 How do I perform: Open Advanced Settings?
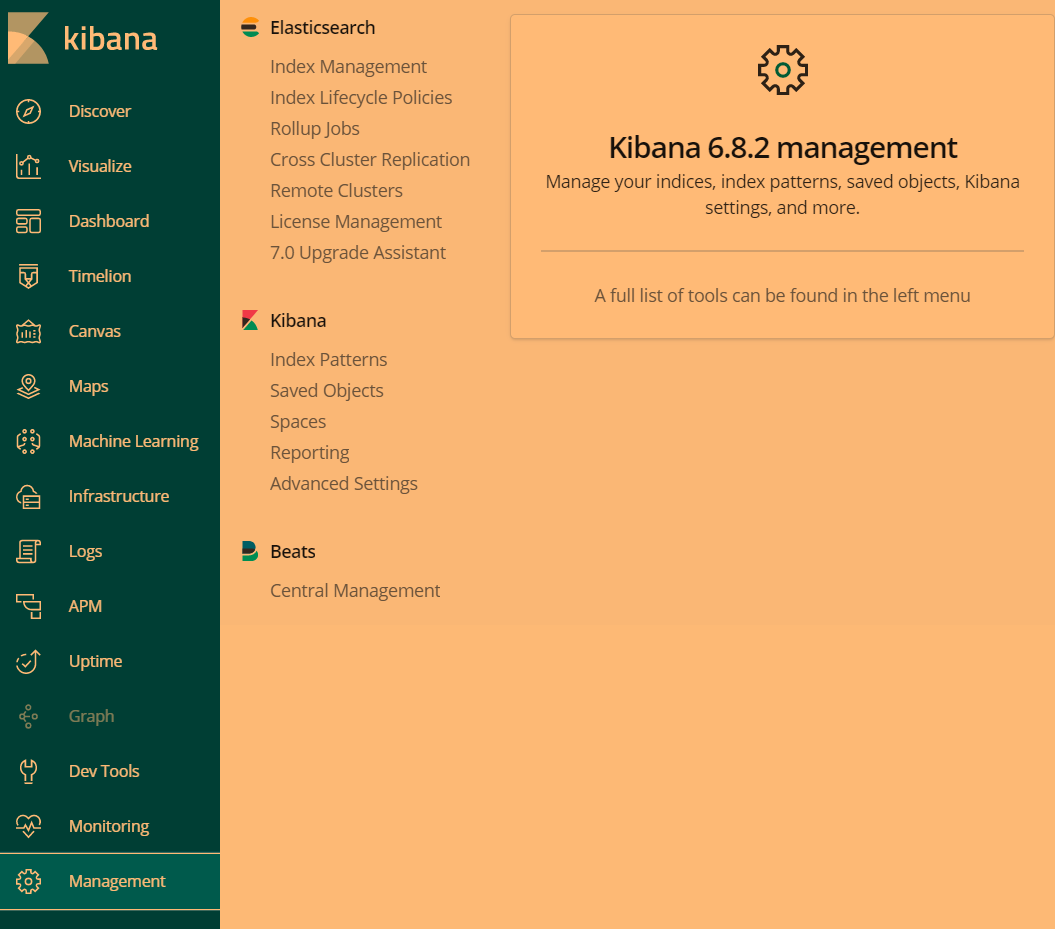pos(344,483)
